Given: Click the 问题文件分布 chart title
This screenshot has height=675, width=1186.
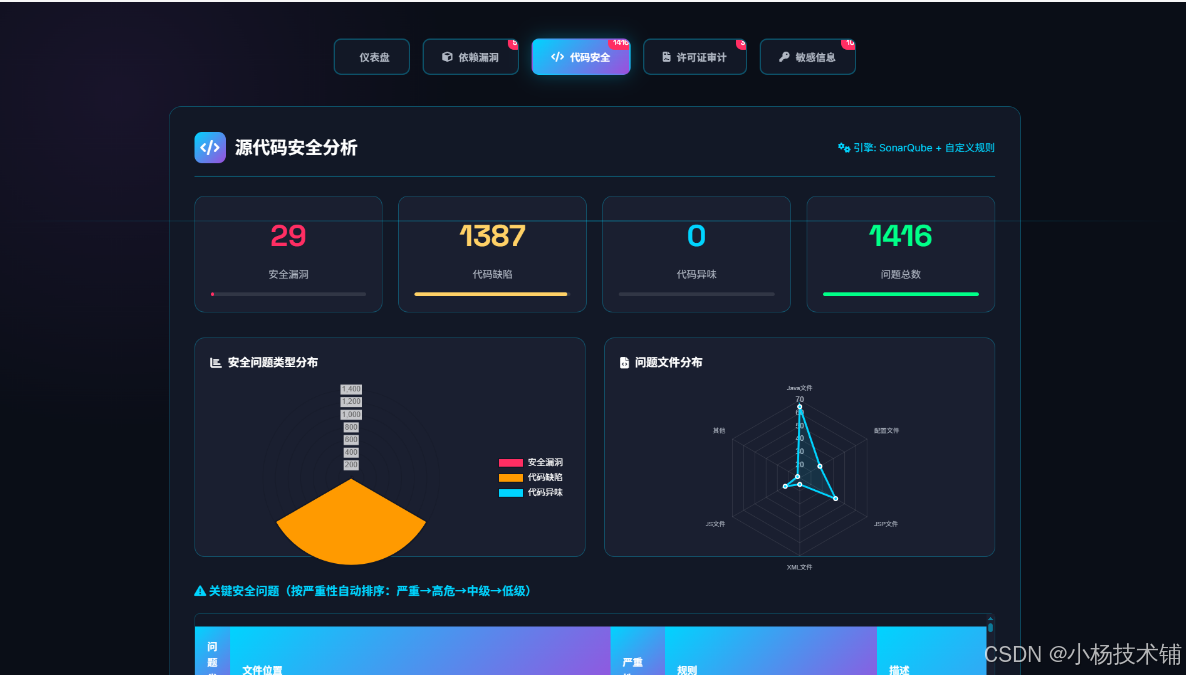Looking at the screenshot, I should click(669, 362).
